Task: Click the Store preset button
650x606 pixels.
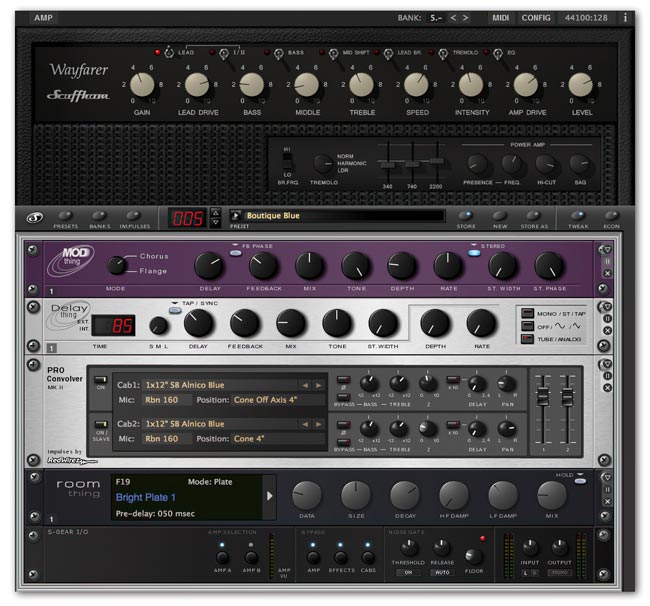Action: [466, 215]
